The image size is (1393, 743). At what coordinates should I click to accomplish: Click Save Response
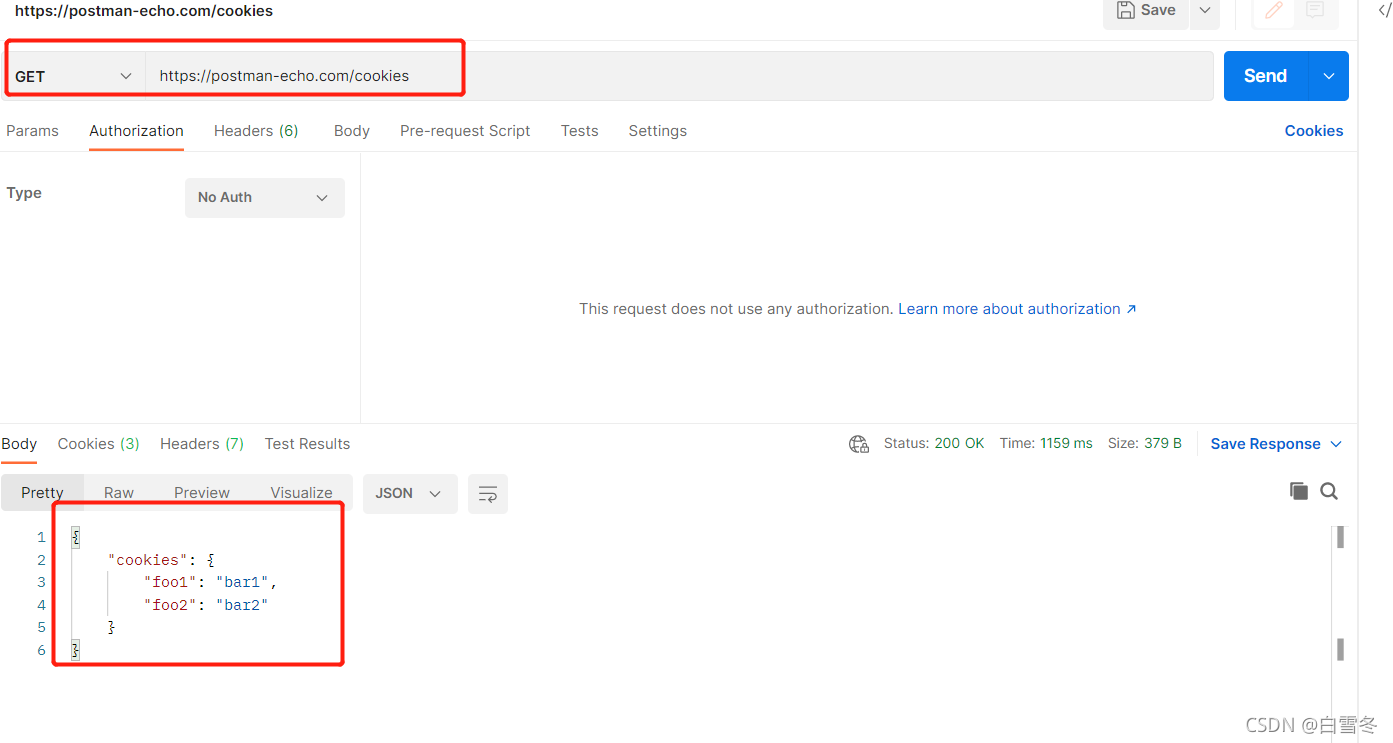tap(1265, 444)
